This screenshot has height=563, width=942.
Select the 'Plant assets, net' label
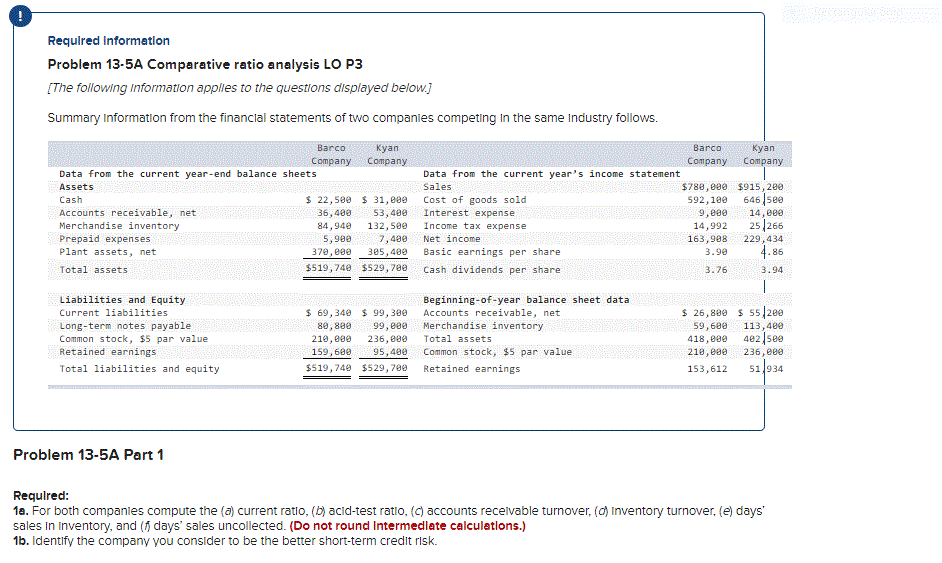108,252
